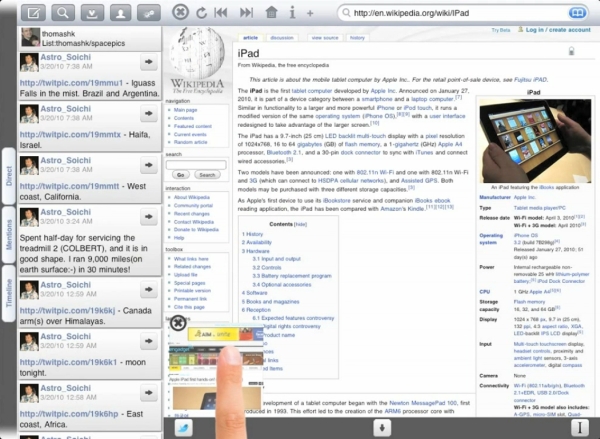Click the padlock icon beside iPad title
The width and height of the screenshot is (600, 439).
pyautogui.click(x=571, y=51)
